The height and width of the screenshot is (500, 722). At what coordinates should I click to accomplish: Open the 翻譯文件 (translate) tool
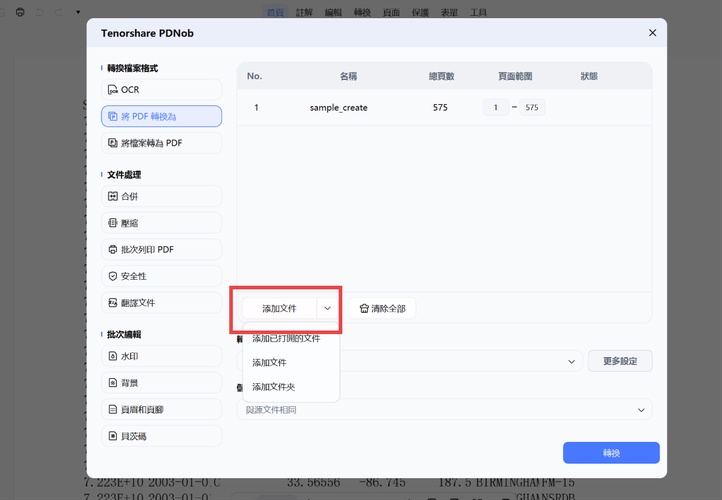(x=161, y=302)
